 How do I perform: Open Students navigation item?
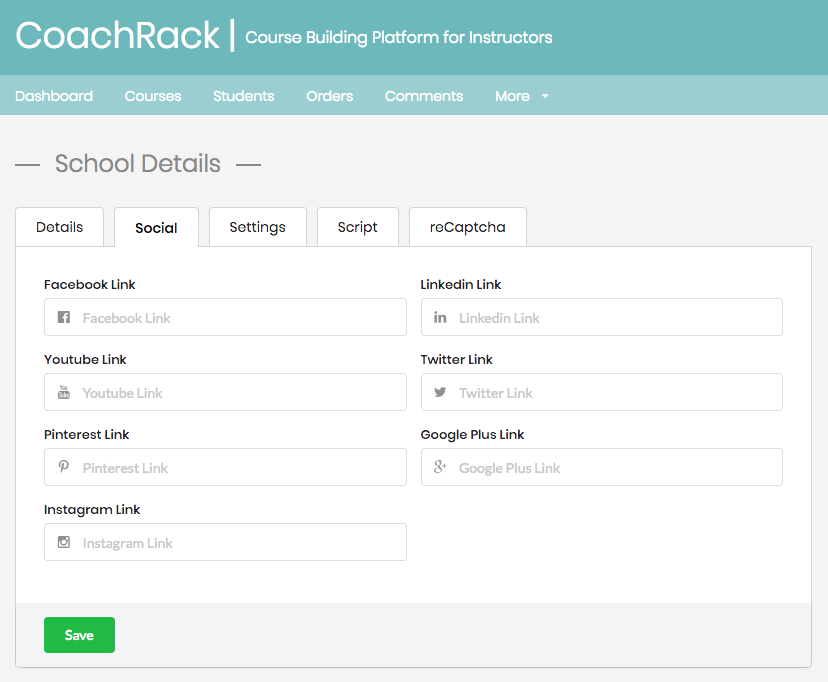coord(243,96)
